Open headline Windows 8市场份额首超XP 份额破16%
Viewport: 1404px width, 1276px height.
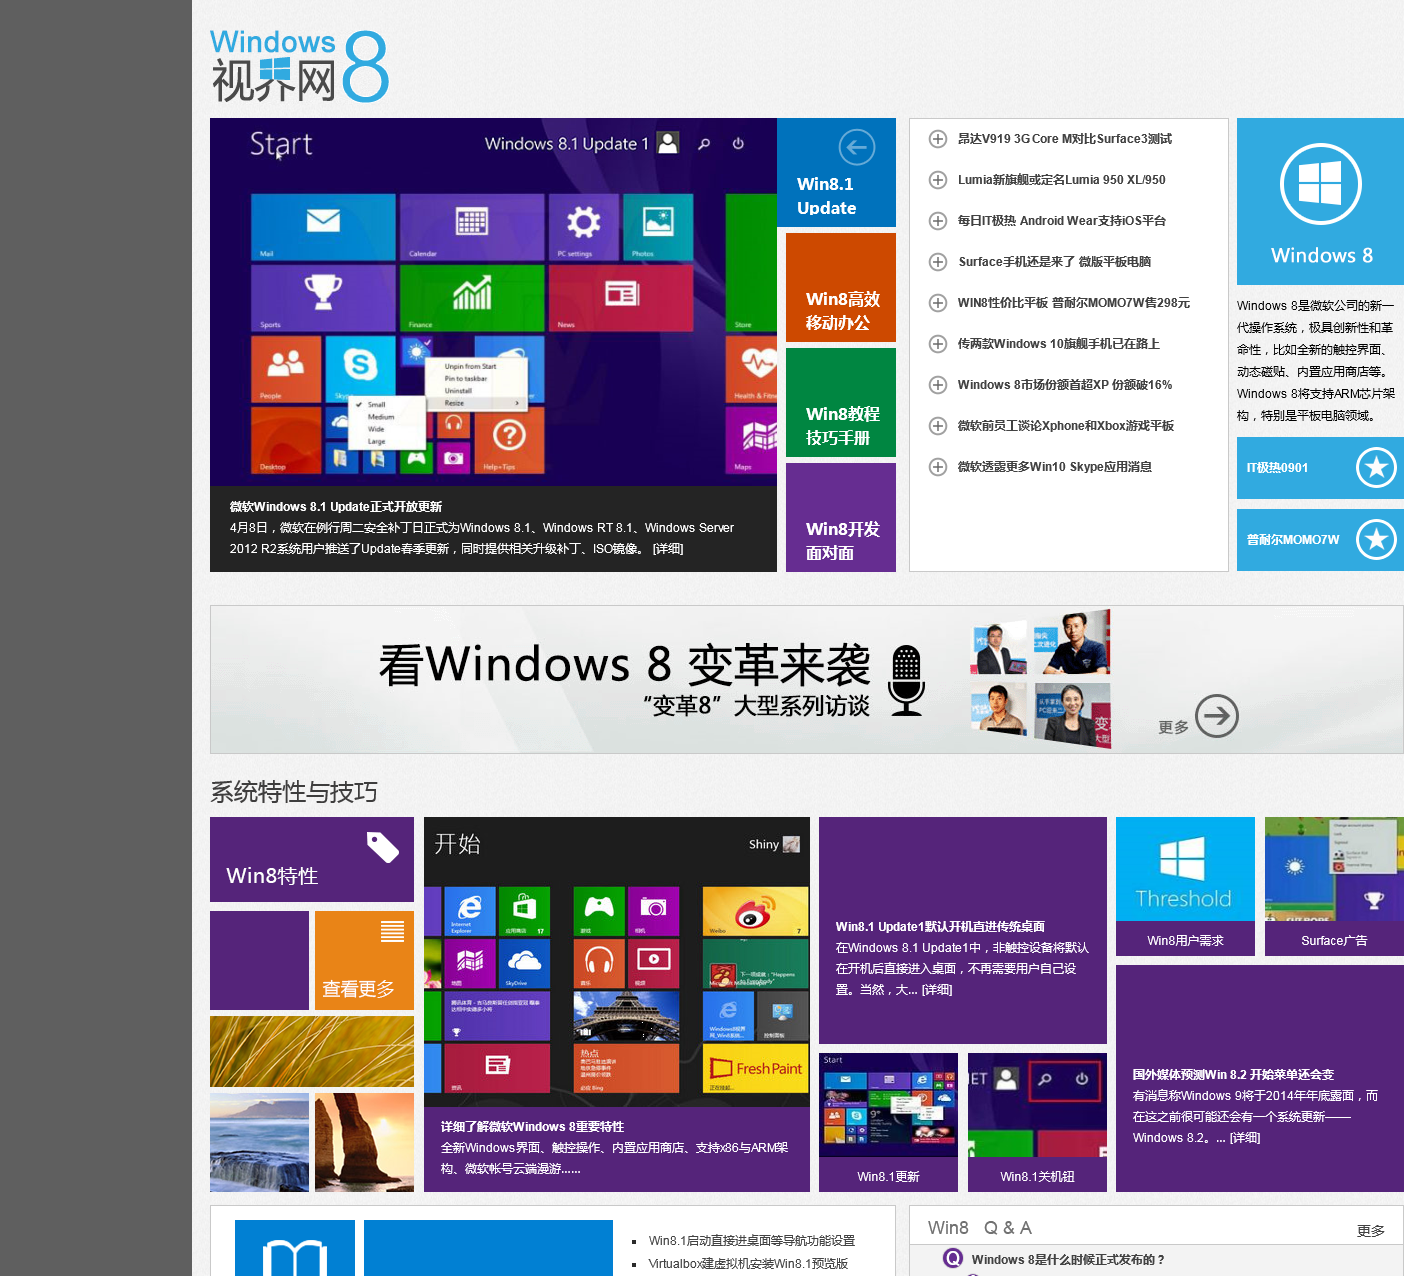(1064, 385)
